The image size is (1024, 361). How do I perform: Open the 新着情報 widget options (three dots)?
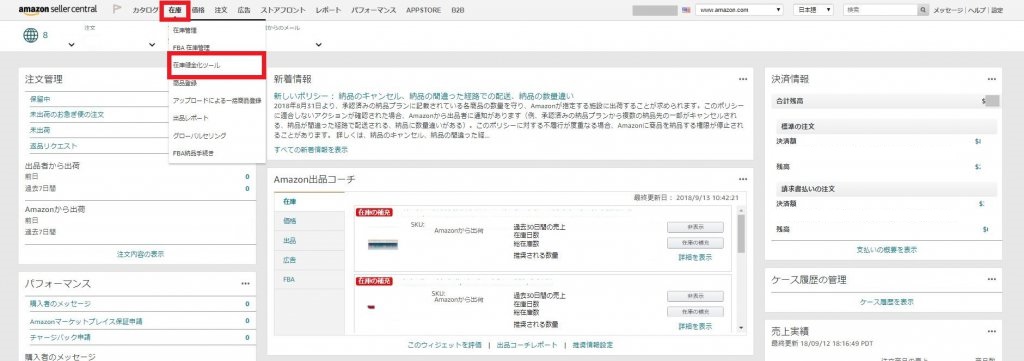743,79
